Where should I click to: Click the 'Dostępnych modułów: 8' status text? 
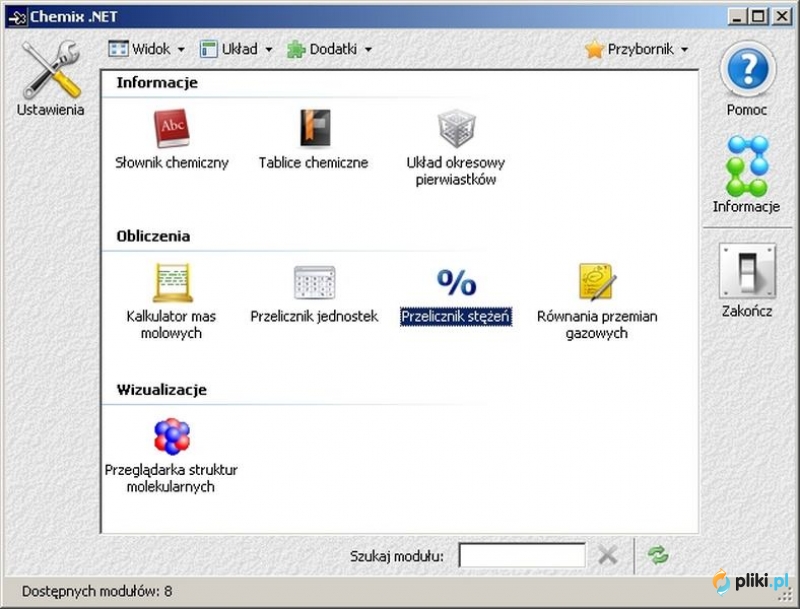(97, 591)
